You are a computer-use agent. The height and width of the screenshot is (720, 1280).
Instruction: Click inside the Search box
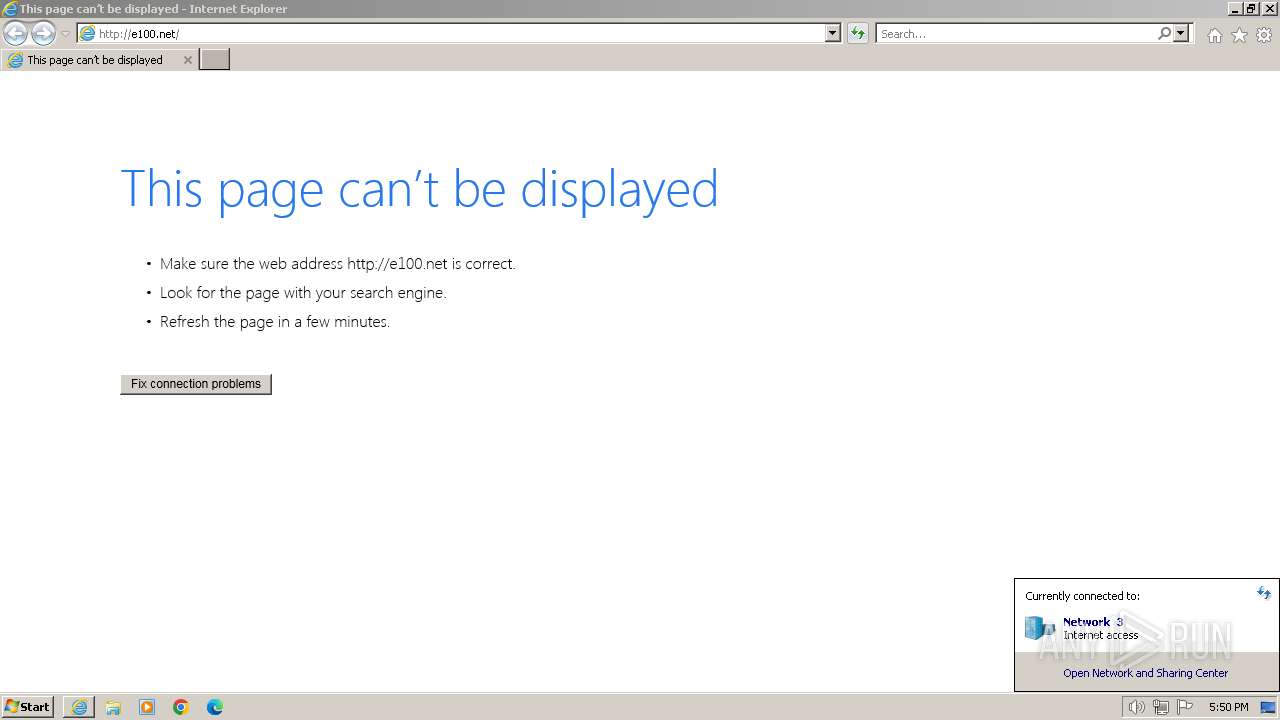1016,34
